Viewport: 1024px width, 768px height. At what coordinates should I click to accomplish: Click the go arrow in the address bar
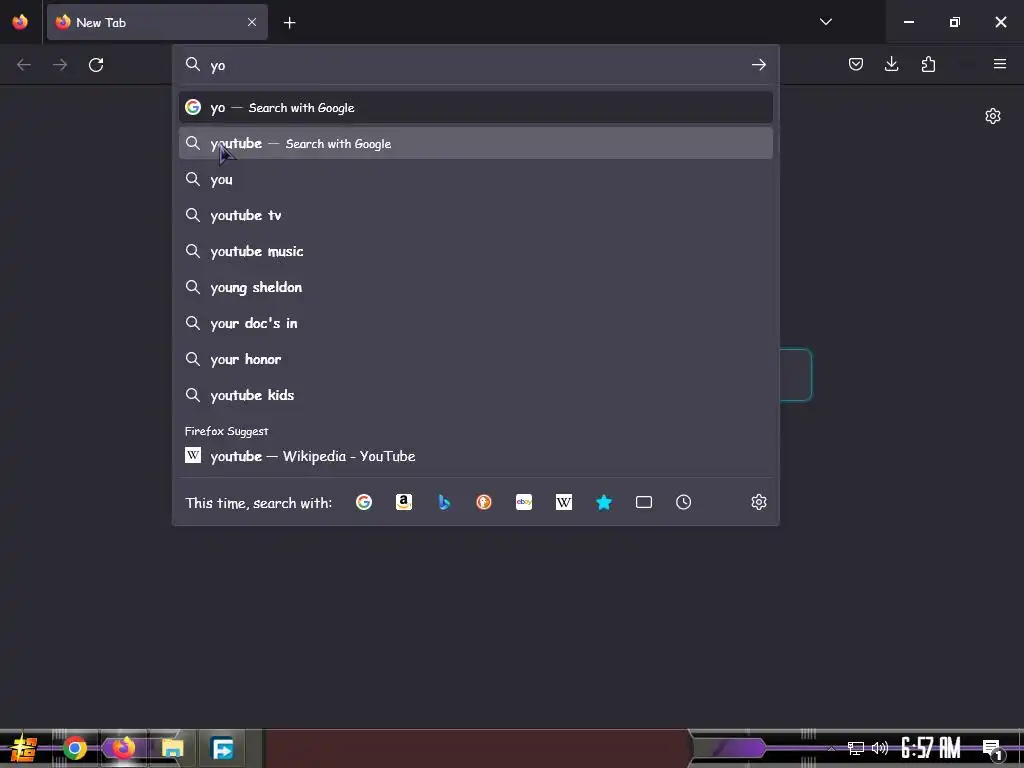tap(758, 65)
